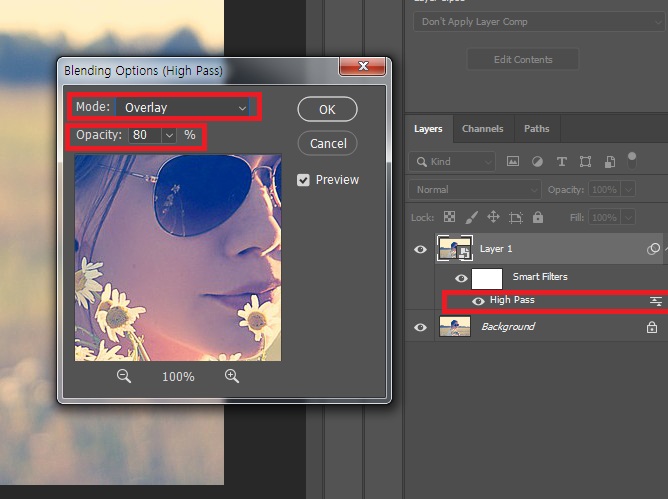
Task: Lock transparent pixels icon
Action: tap(449, 217)
